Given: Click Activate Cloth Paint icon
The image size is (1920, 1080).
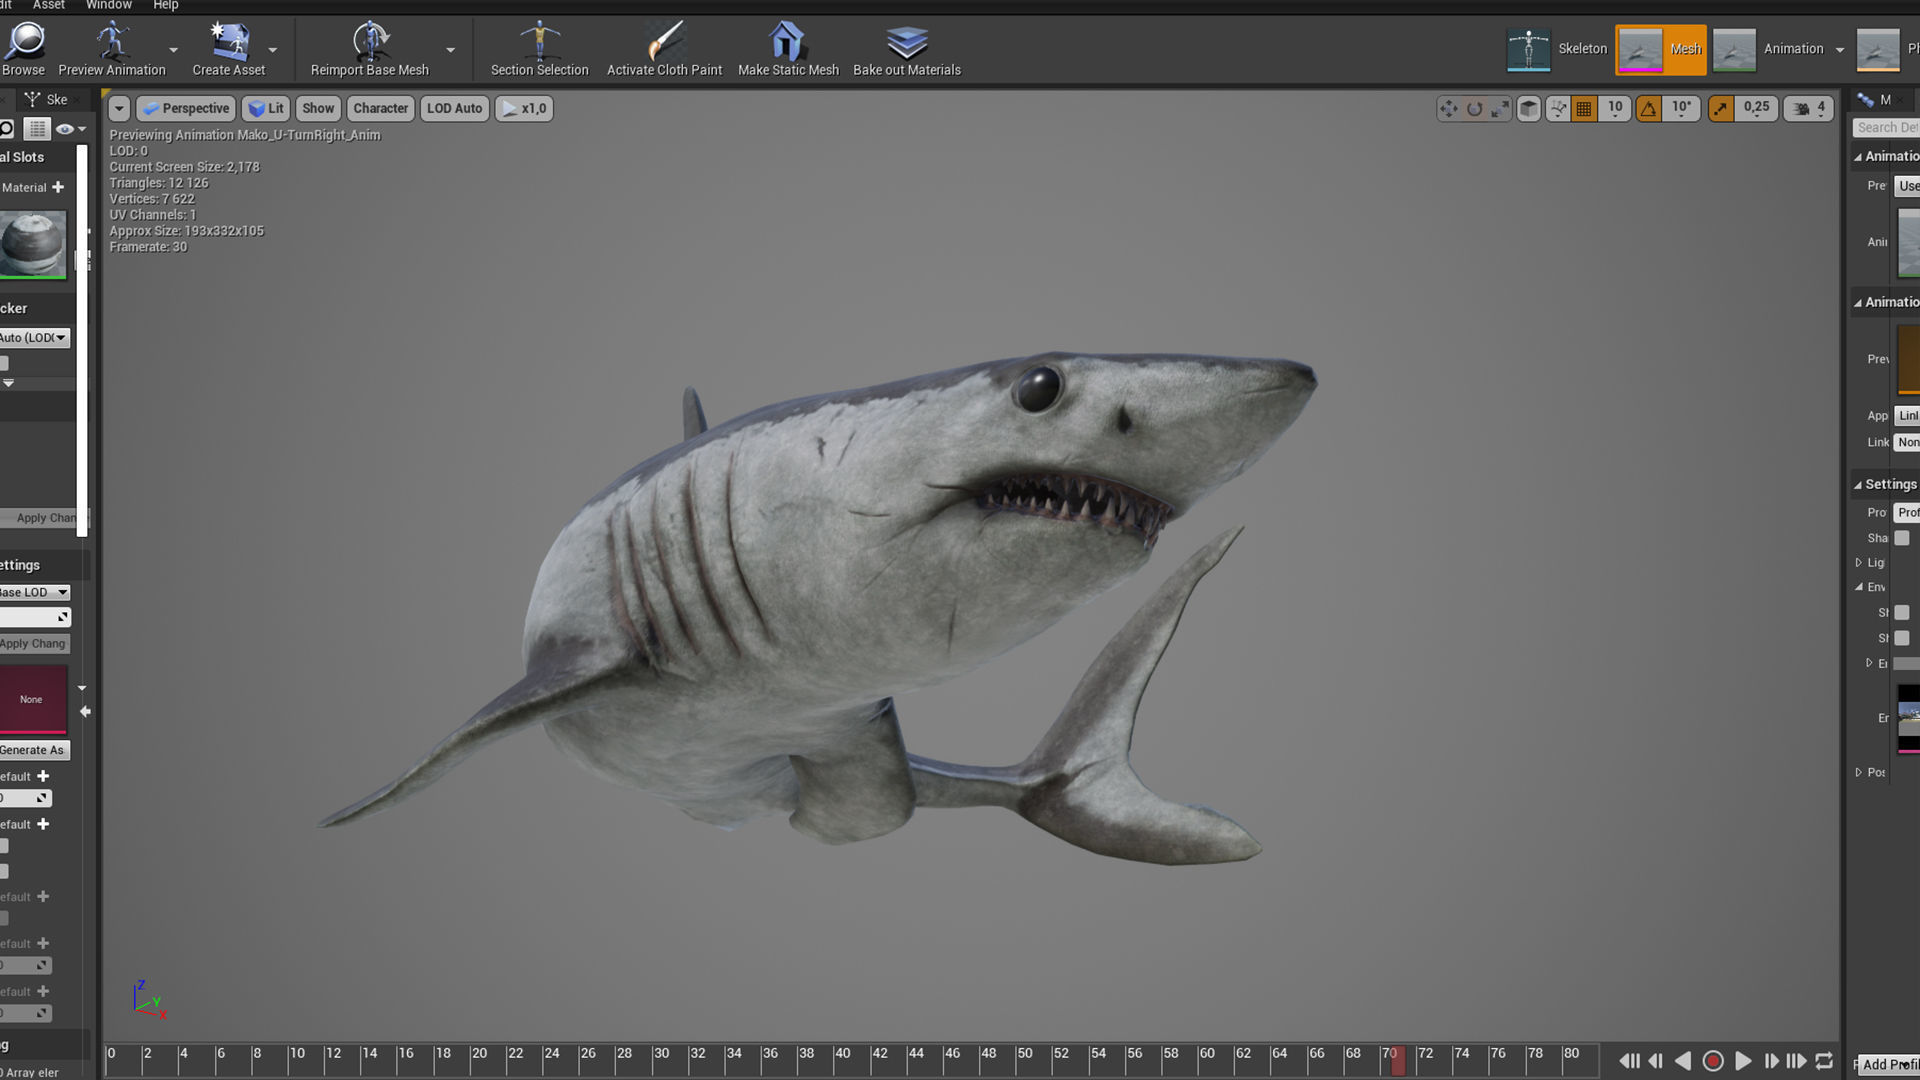Looking at the screenshot, I should point(664,43).
